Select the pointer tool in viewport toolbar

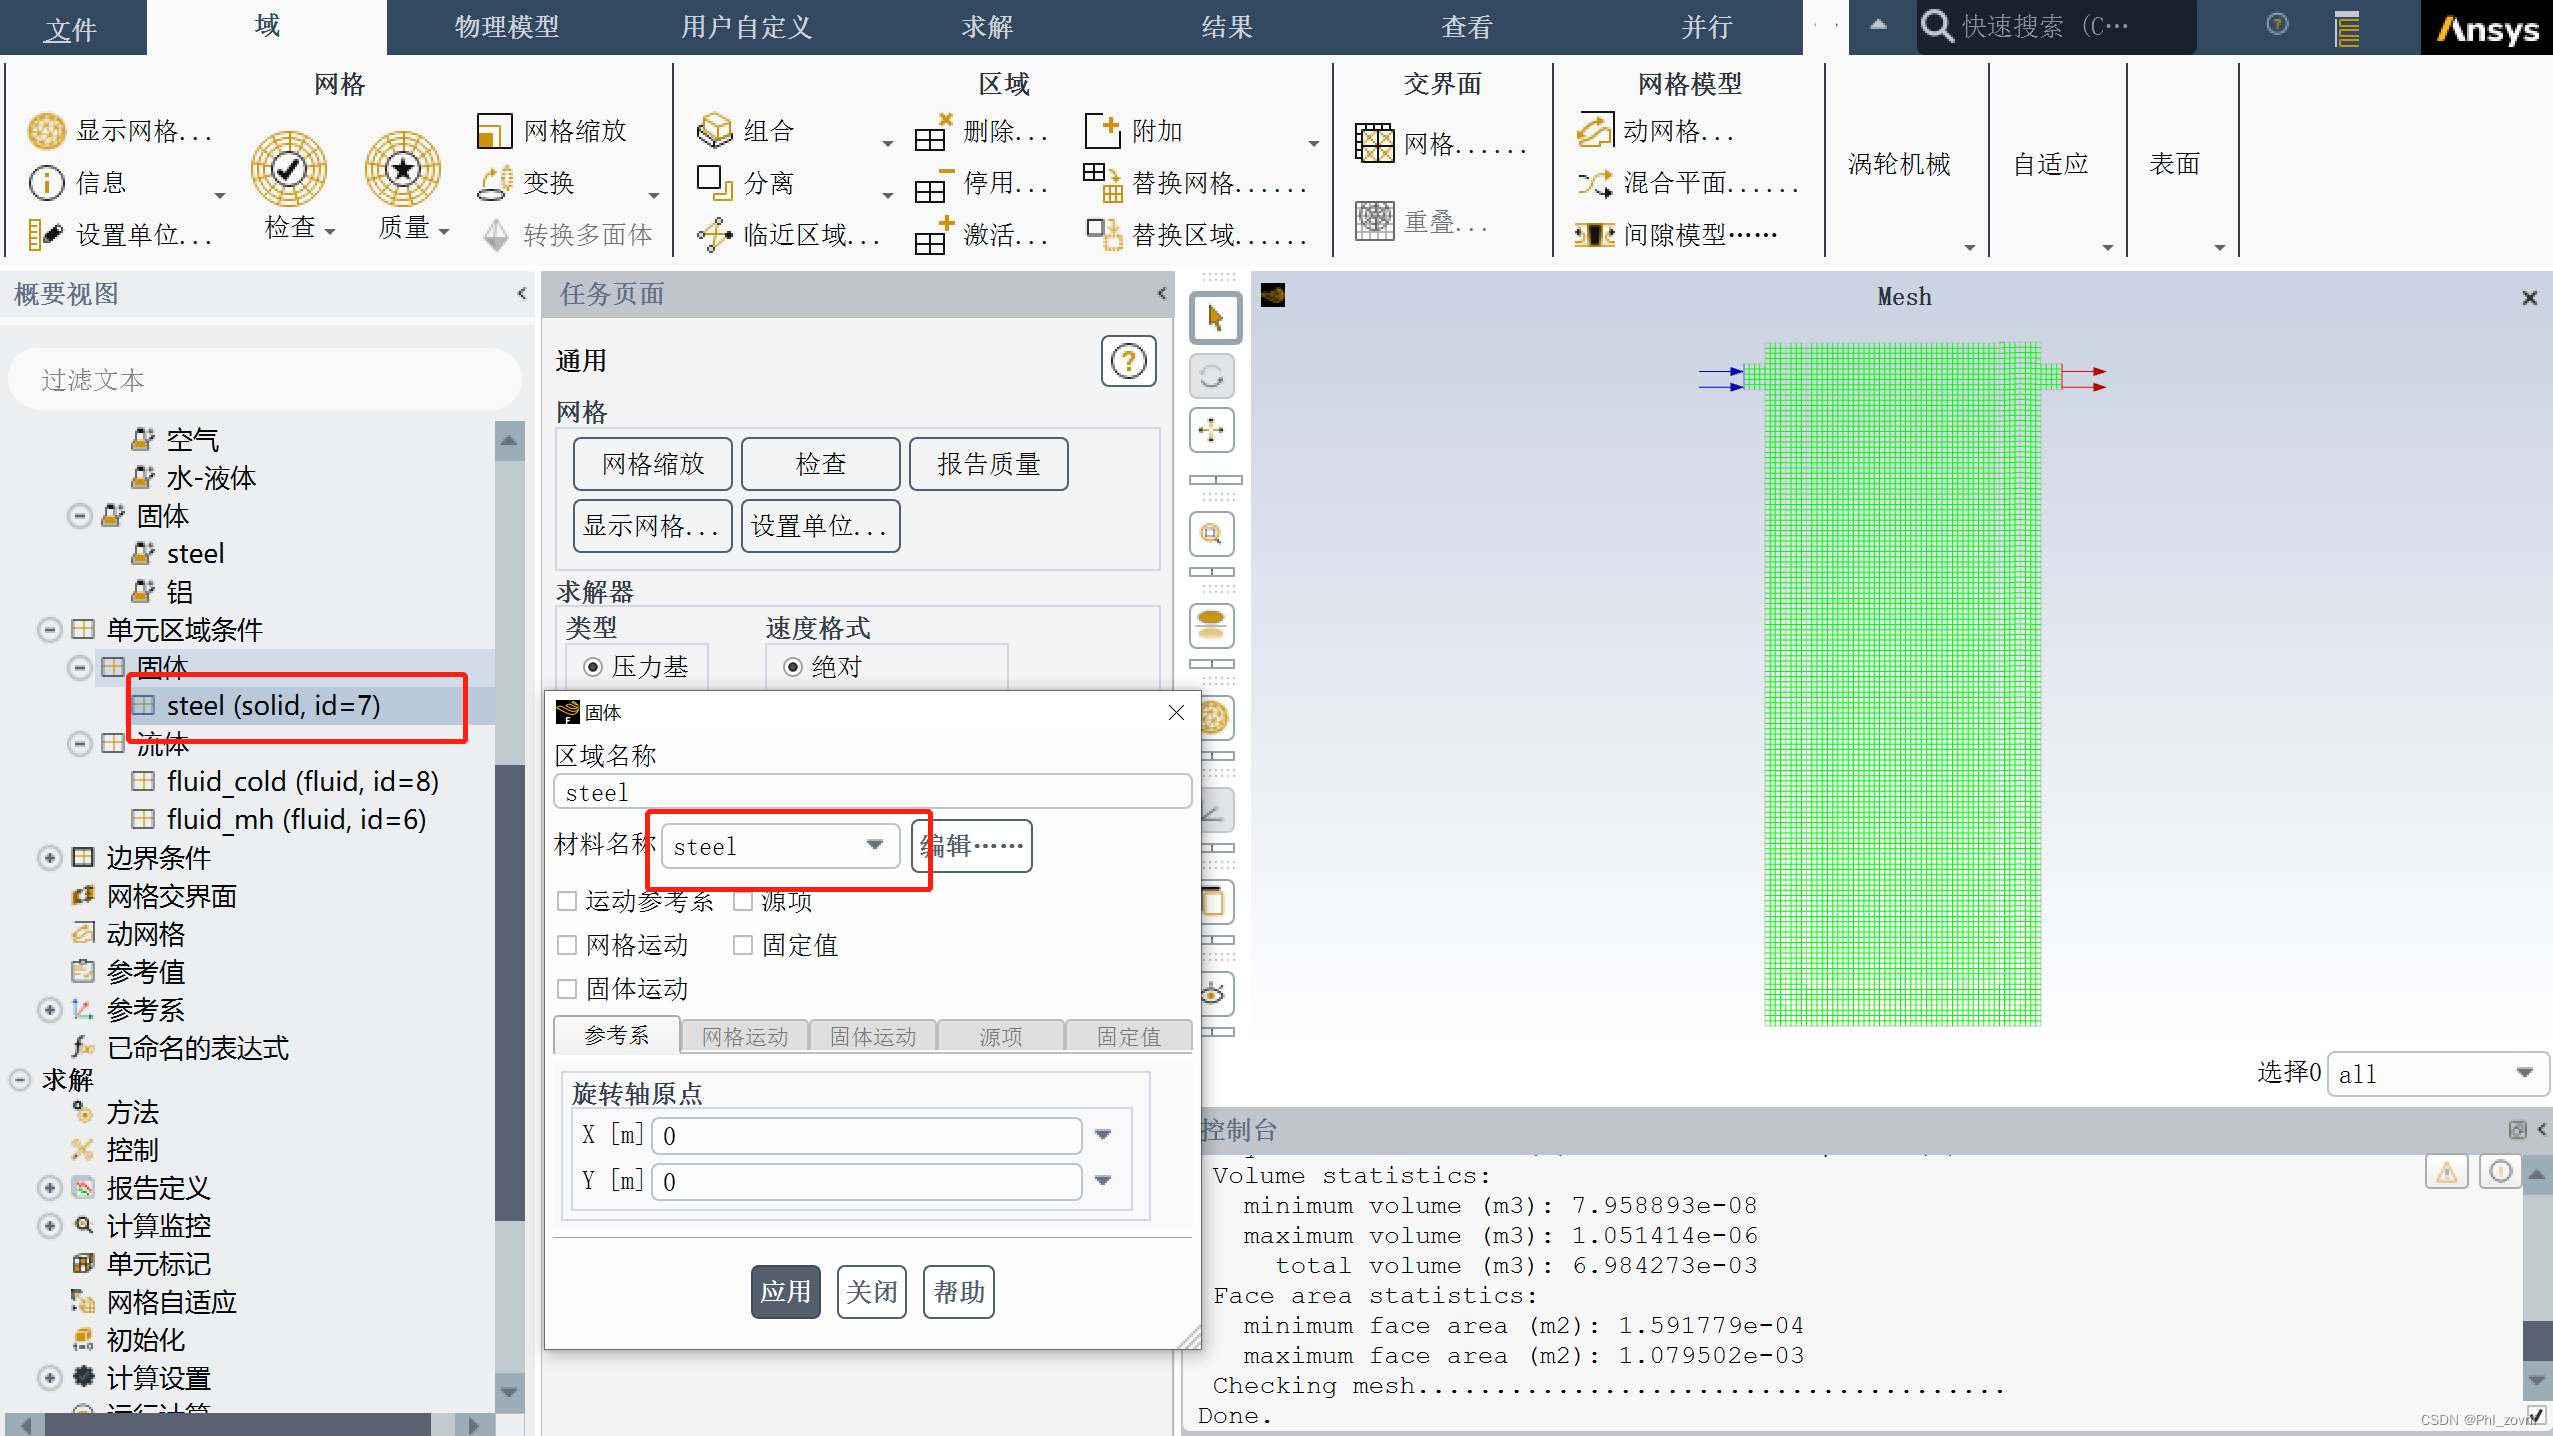1214,319
